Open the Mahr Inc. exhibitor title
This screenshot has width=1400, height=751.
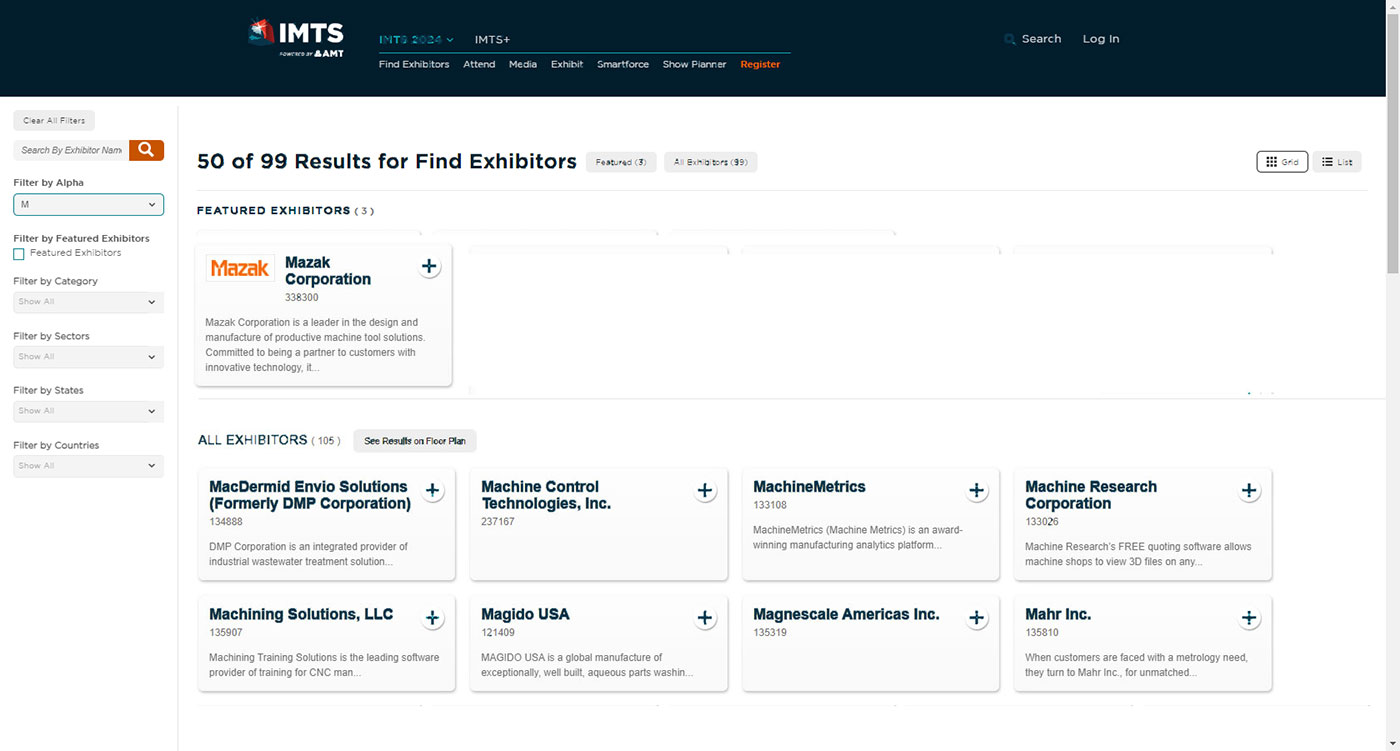pos(1058,614)
